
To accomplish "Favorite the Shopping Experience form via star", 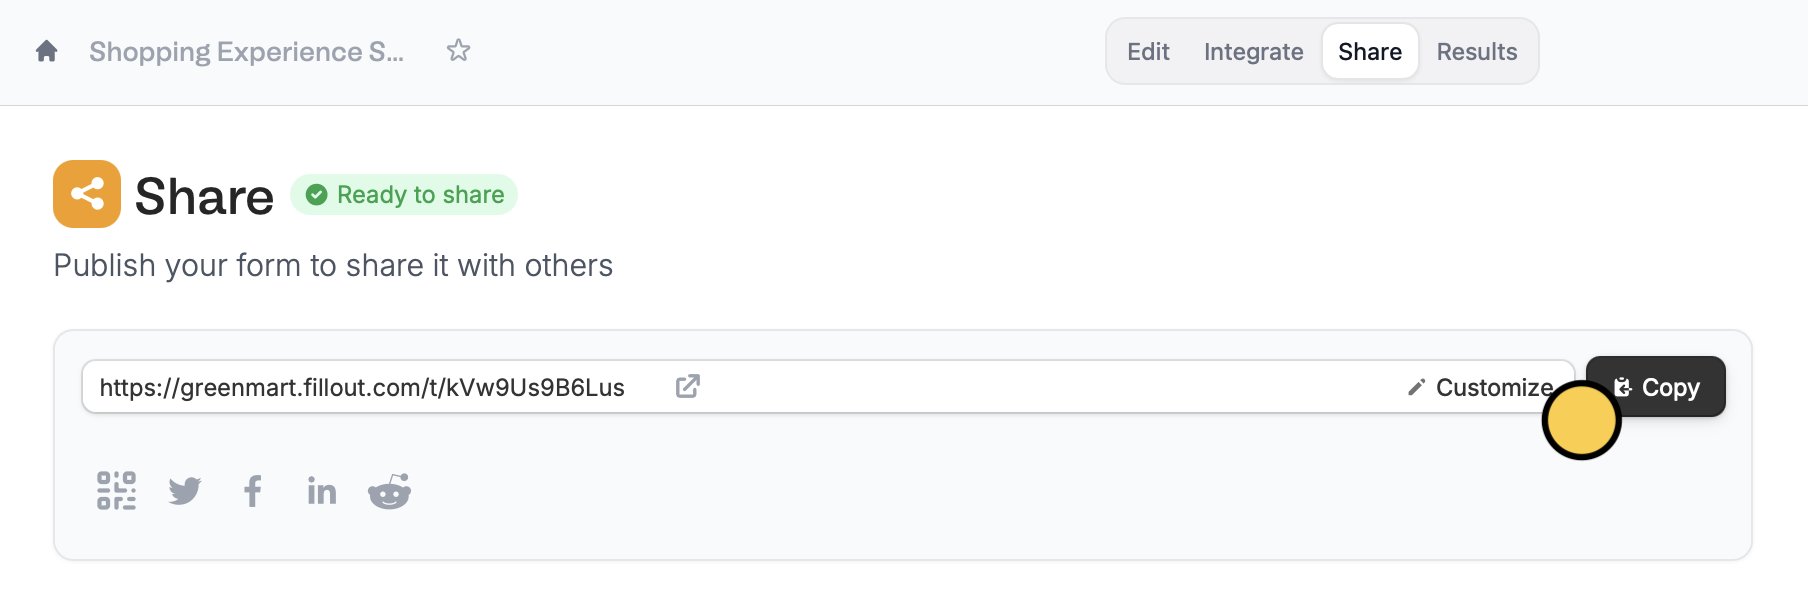I will click(459, 50).
